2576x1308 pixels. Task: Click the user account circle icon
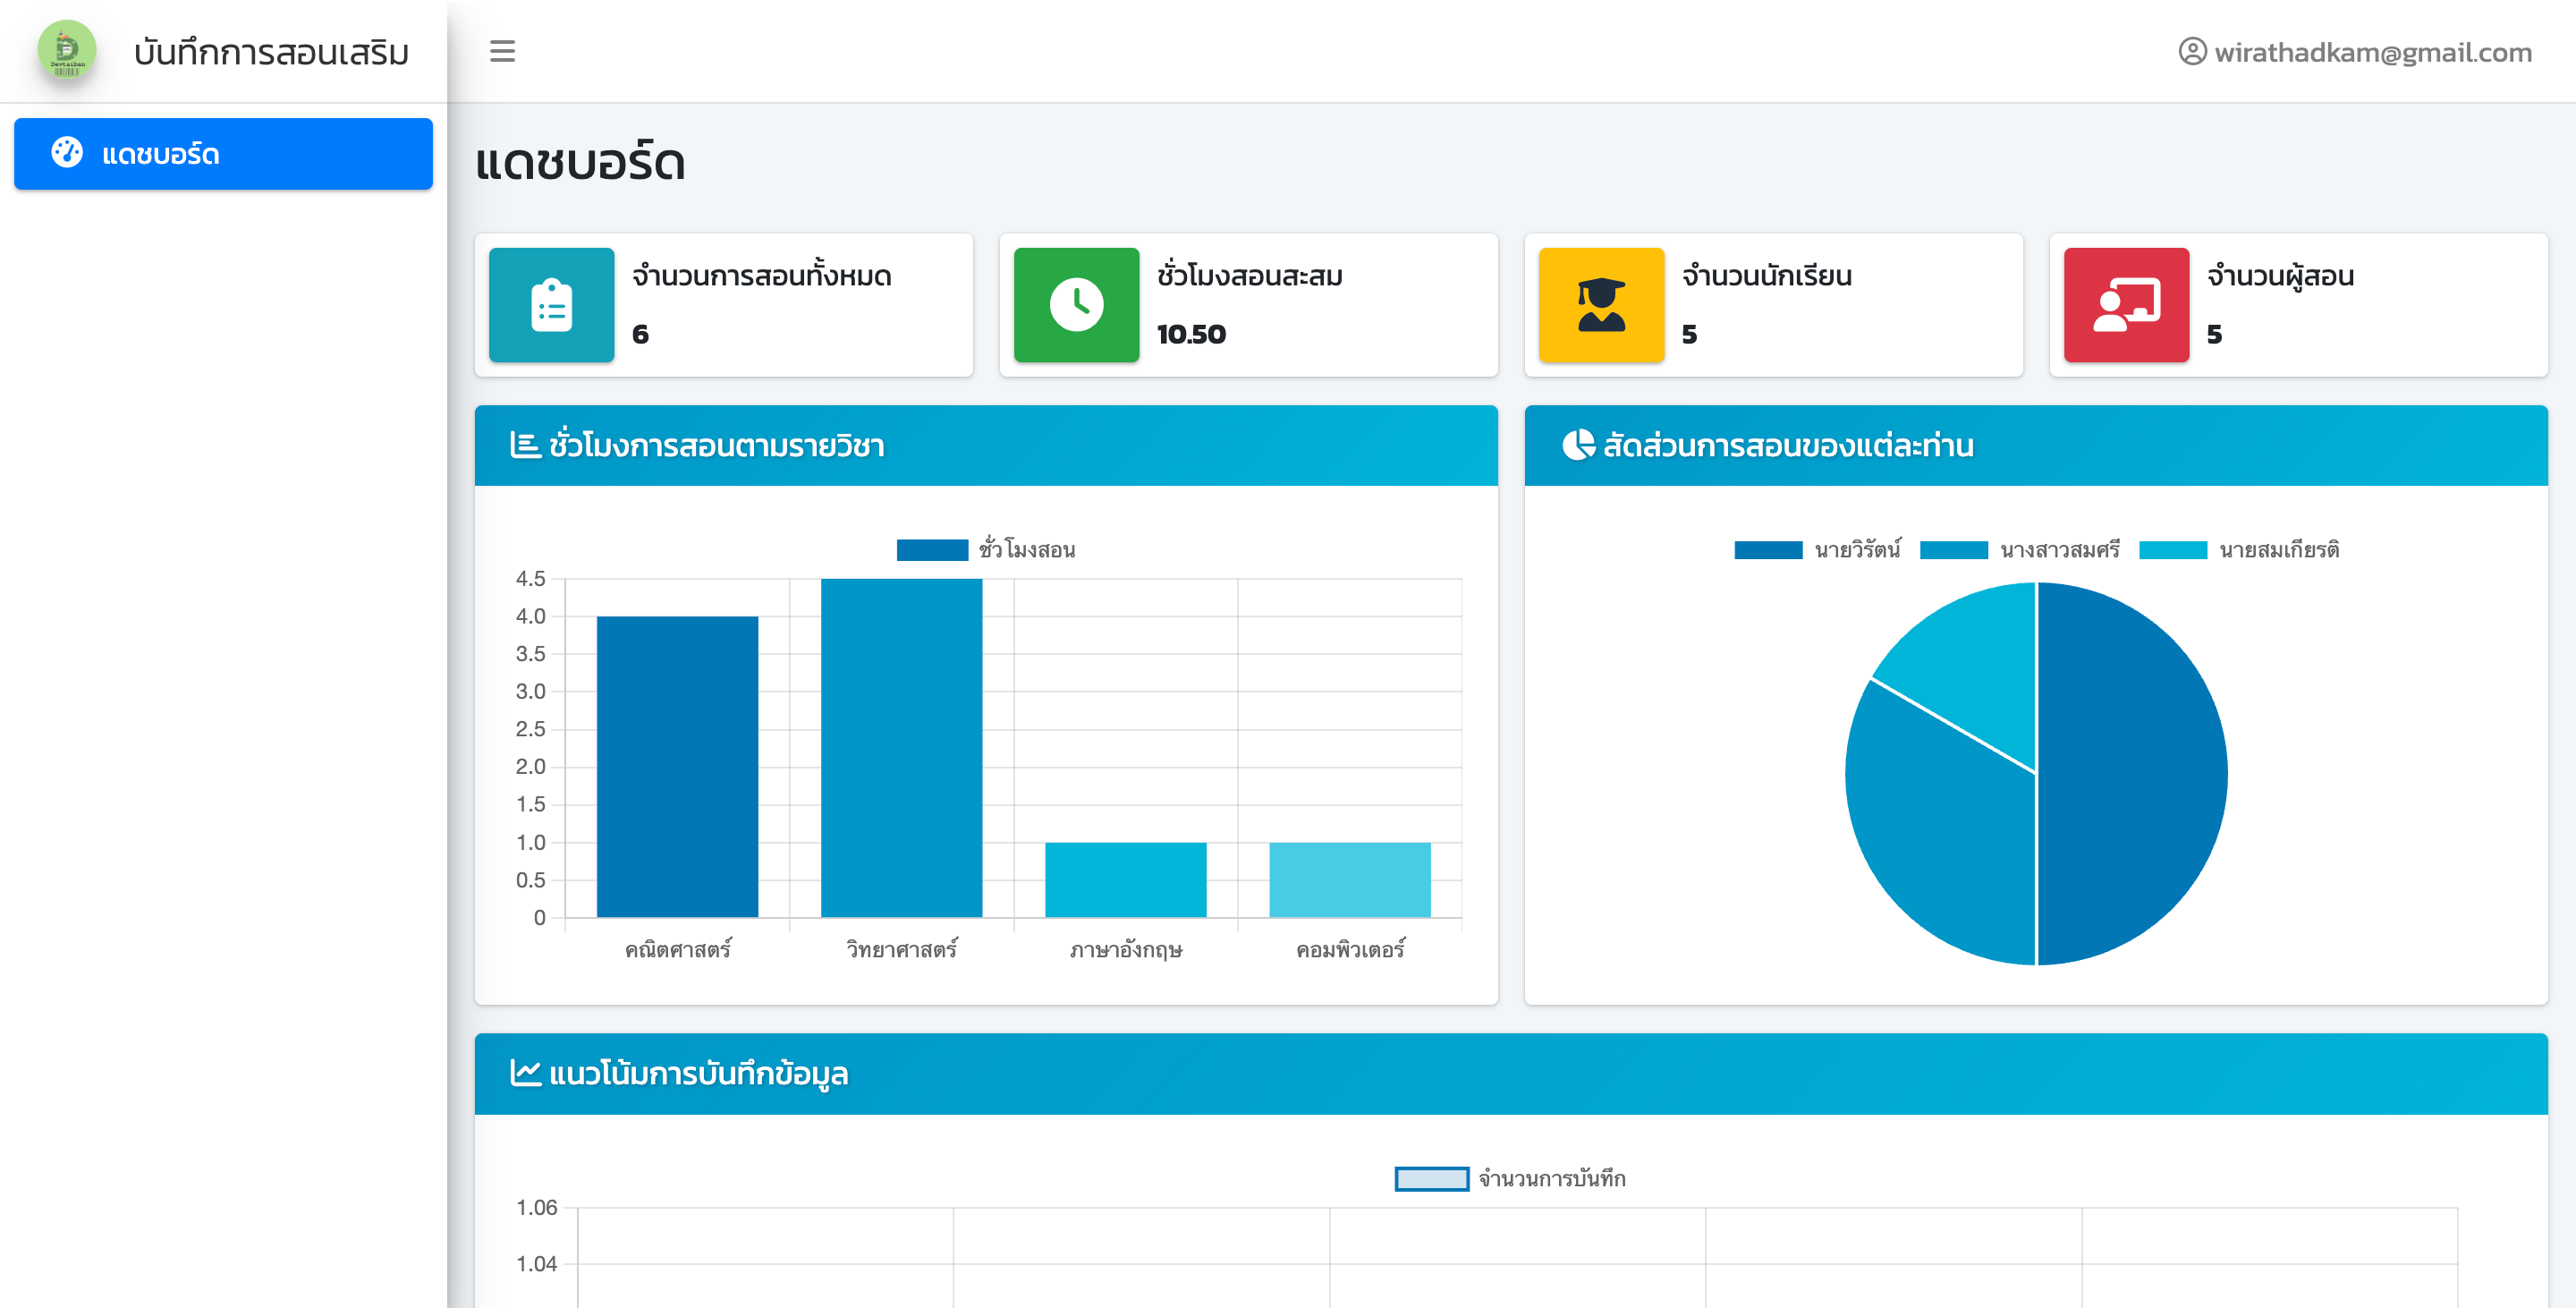coord(2191,51)
